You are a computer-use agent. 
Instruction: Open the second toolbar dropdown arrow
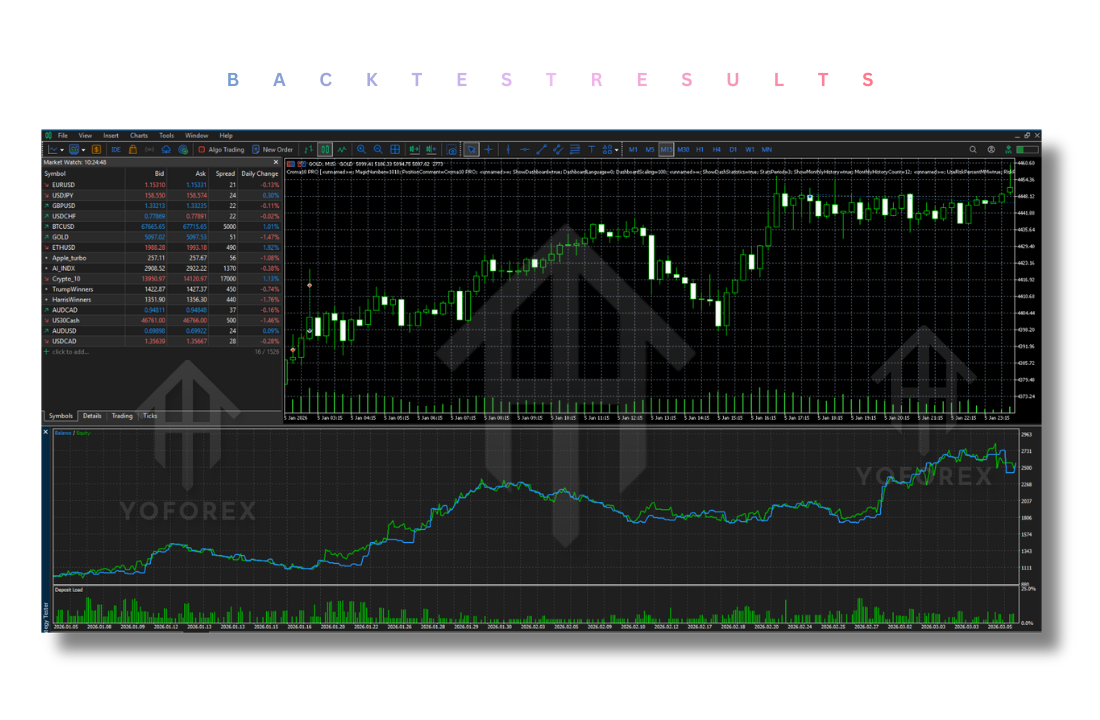[x=85, y=150]
